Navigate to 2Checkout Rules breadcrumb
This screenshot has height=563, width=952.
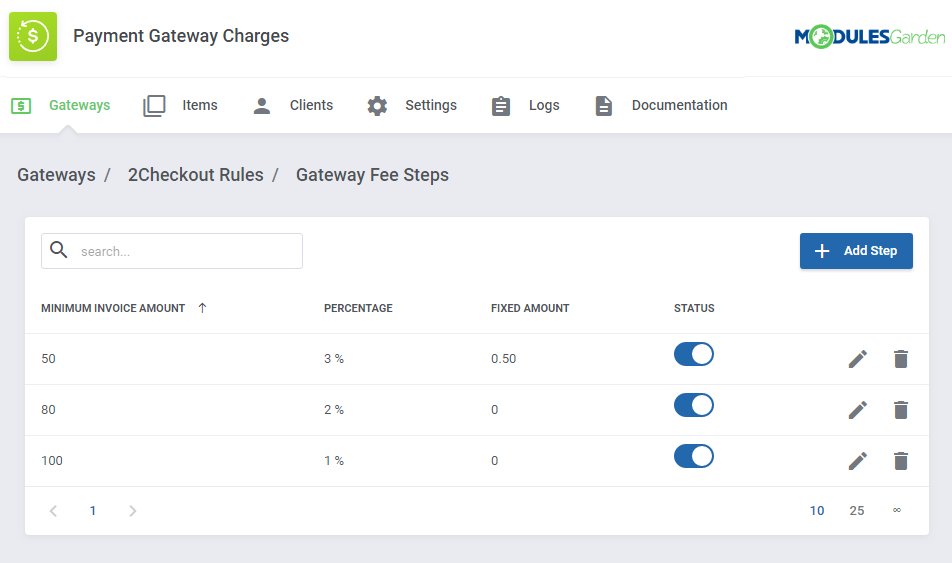[x=196, y=175]
